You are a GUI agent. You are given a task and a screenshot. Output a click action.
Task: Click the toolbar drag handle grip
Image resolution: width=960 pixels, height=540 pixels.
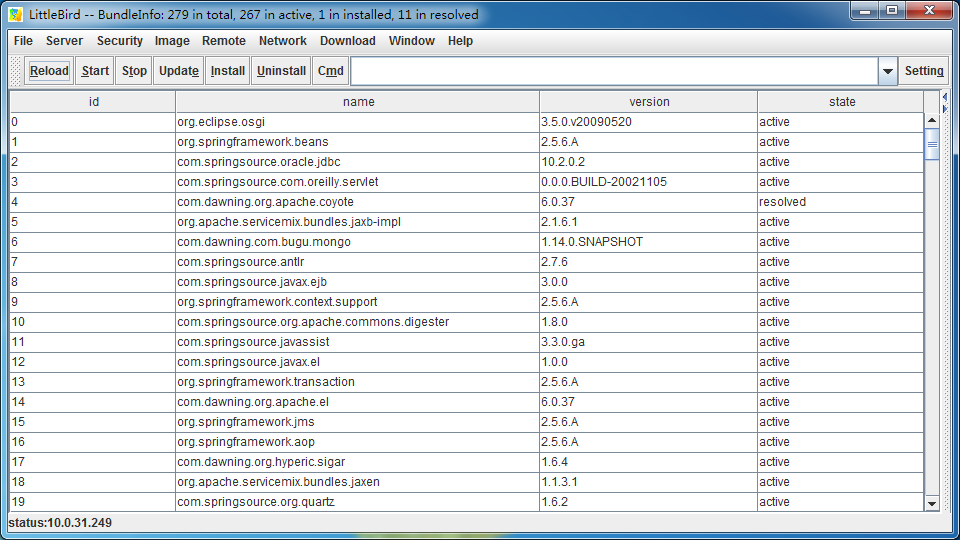16,71
